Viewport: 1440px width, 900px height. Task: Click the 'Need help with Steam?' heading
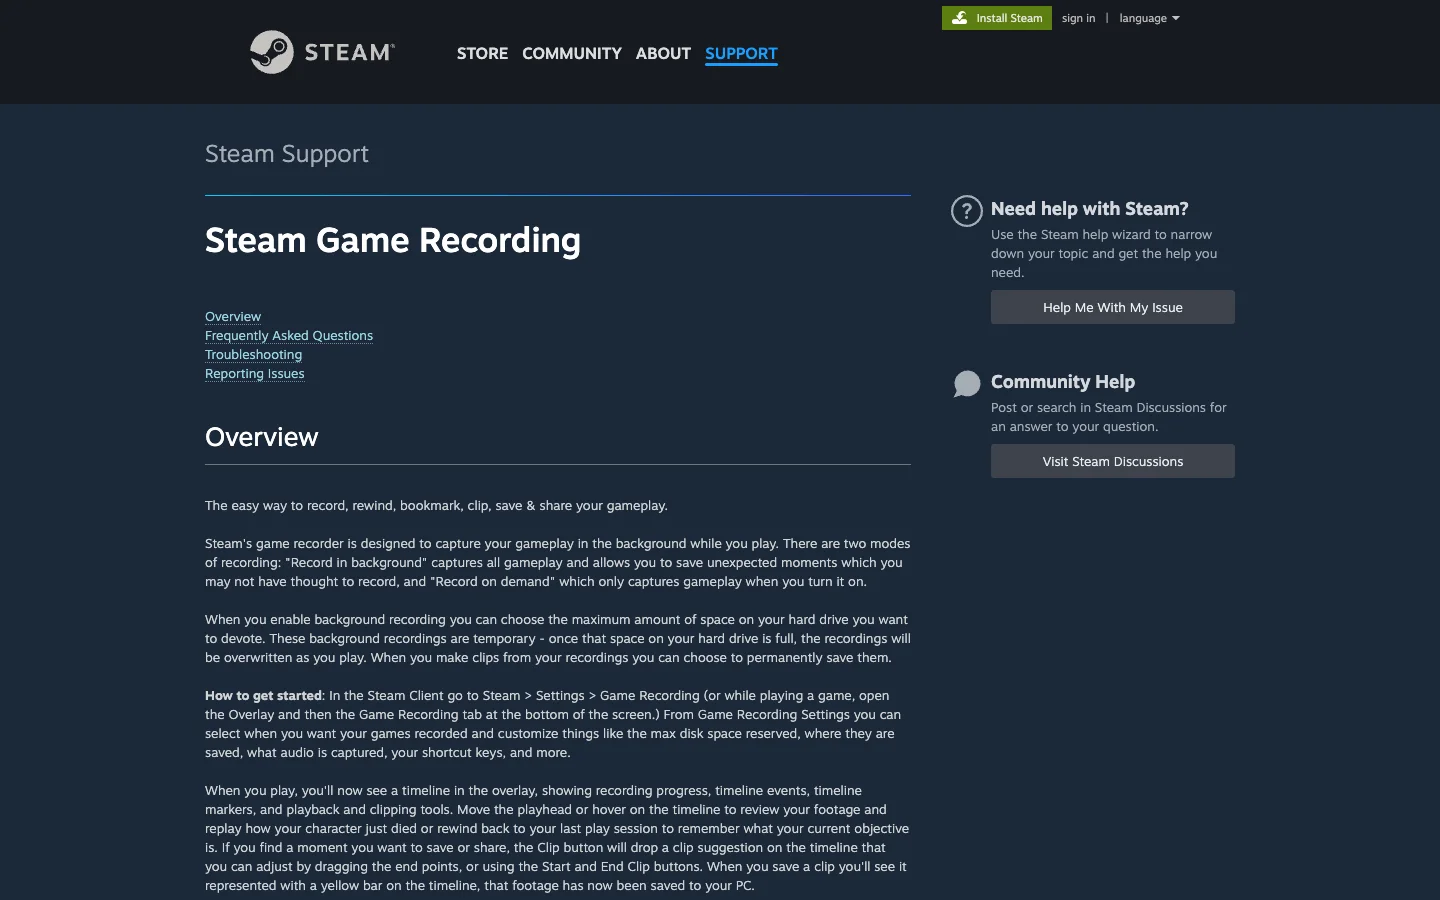[x=1090, y=208]
